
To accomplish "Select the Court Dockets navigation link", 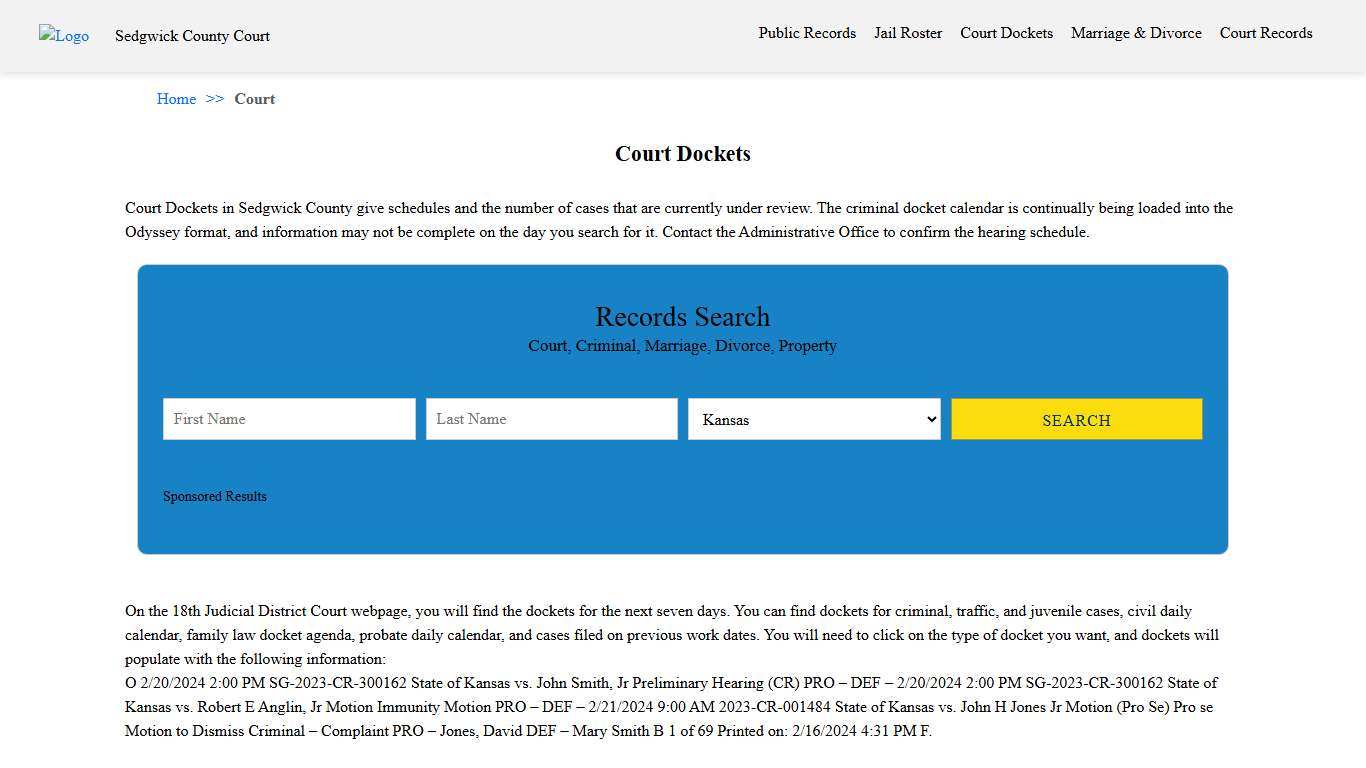I will tap(1006, 33).
